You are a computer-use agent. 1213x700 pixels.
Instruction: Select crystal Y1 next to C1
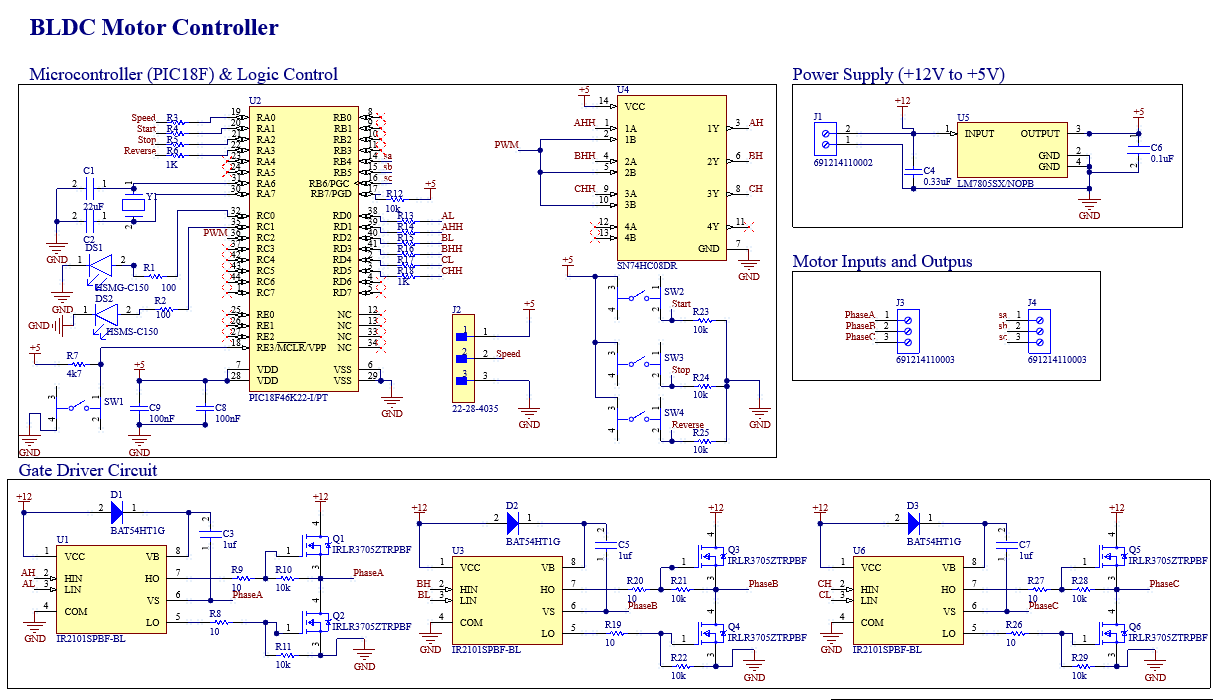coord(135,203)
